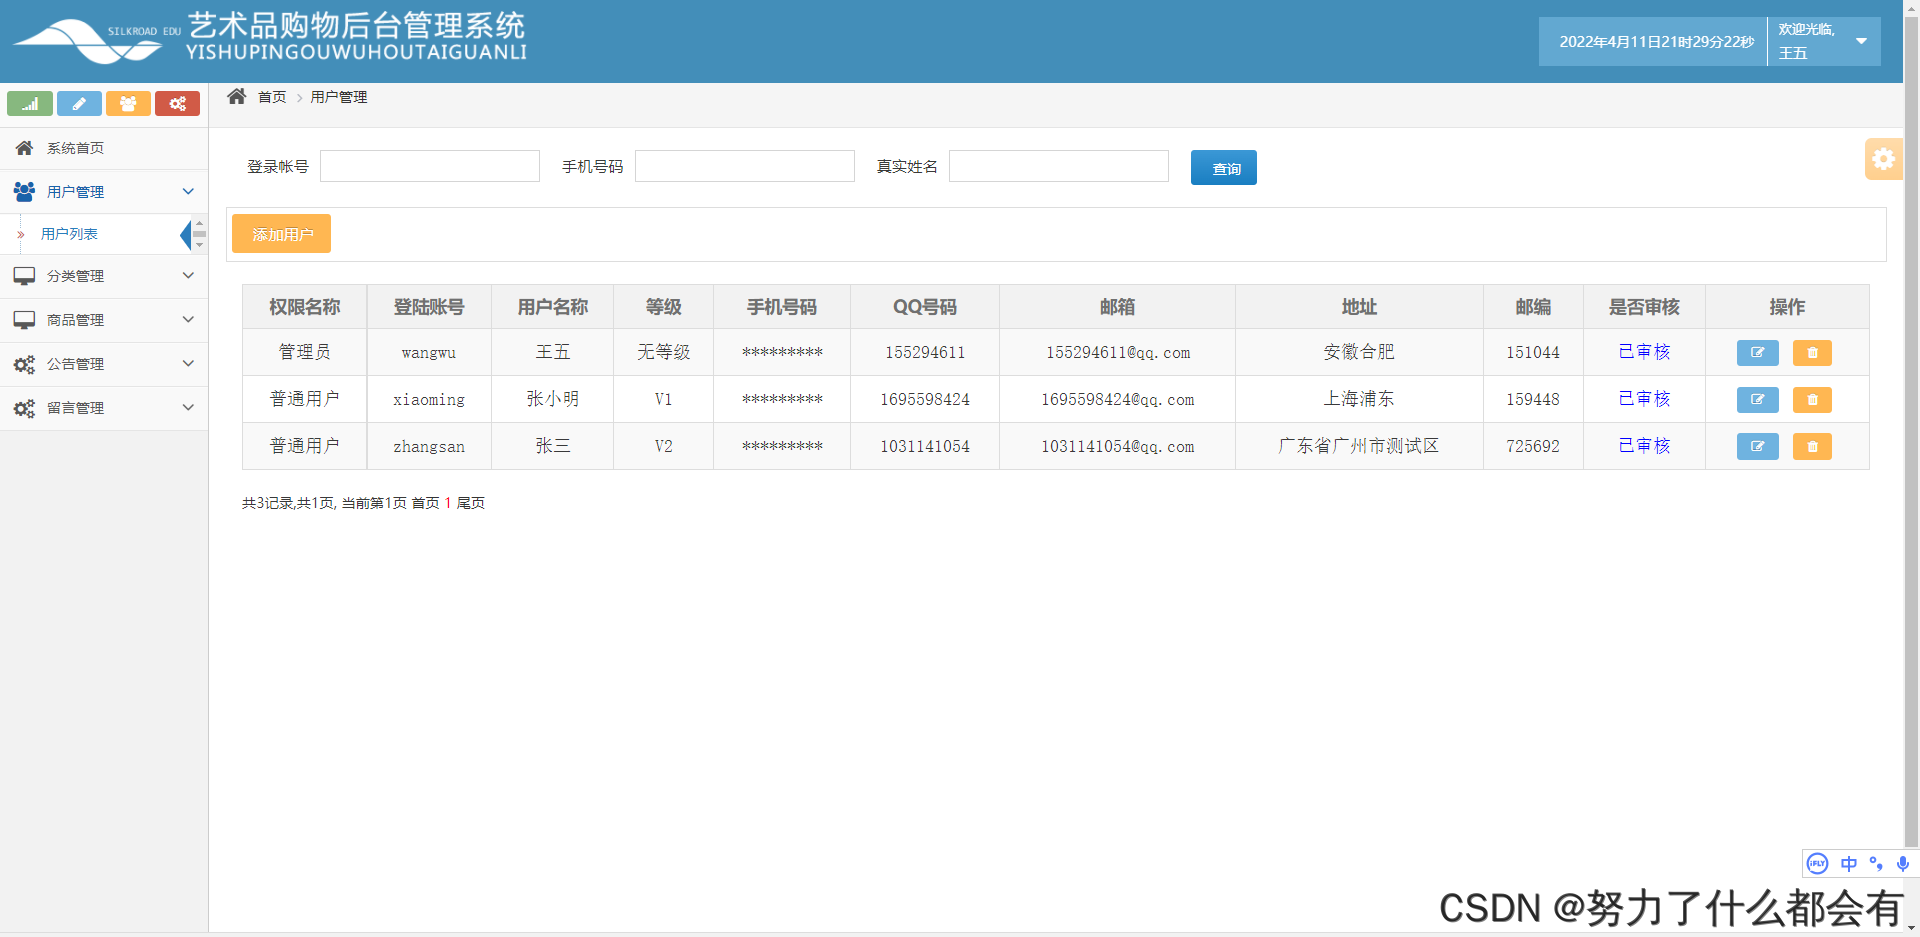Collapse the 用户管理 menu chevron
The height and width of the screenshot is (937, 1920).
click(x=188, y=191)
